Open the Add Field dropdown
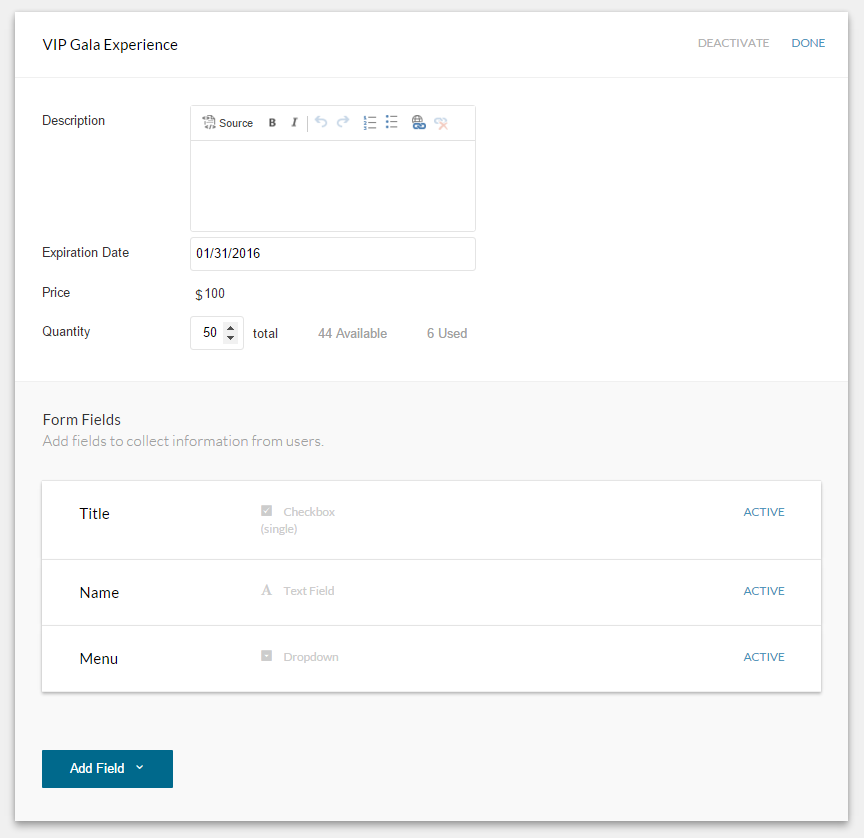 click(107, 769)
